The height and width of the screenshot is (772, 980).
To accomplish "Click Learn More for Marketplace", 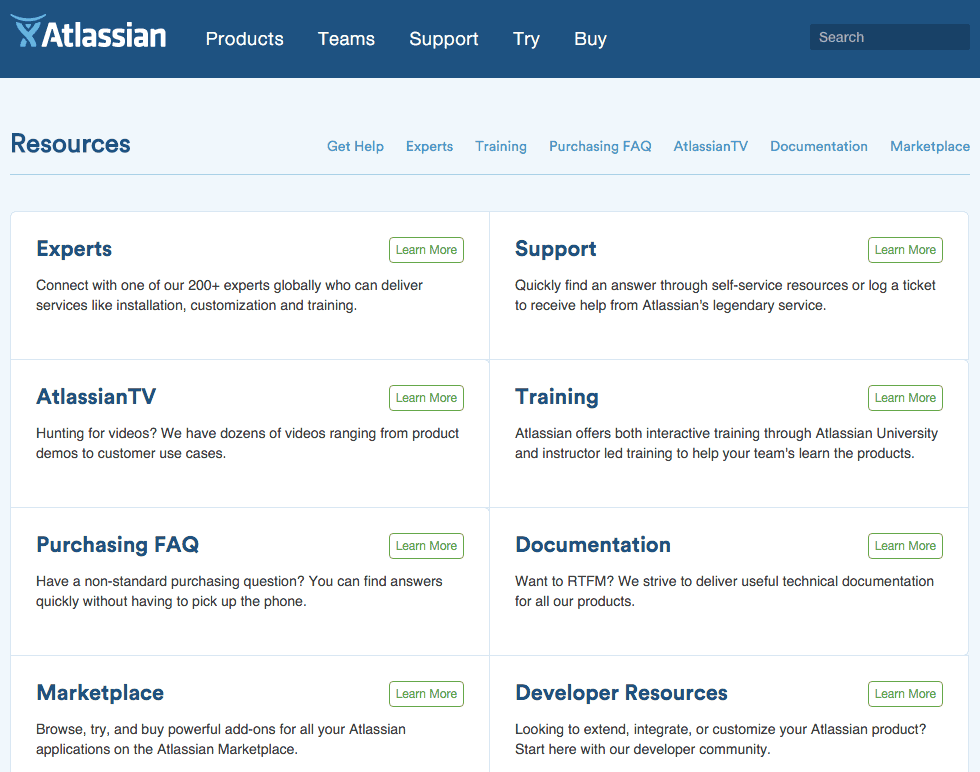I will (x=426, y=694).
